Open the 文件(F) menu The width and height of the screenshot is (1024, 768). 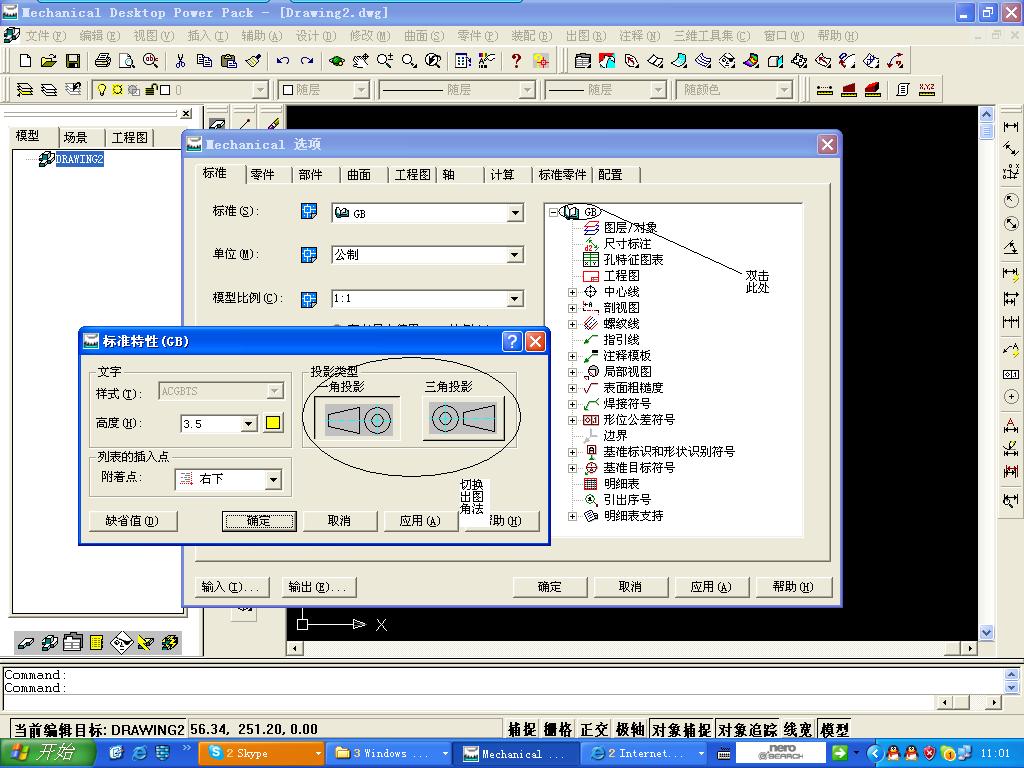46,36
